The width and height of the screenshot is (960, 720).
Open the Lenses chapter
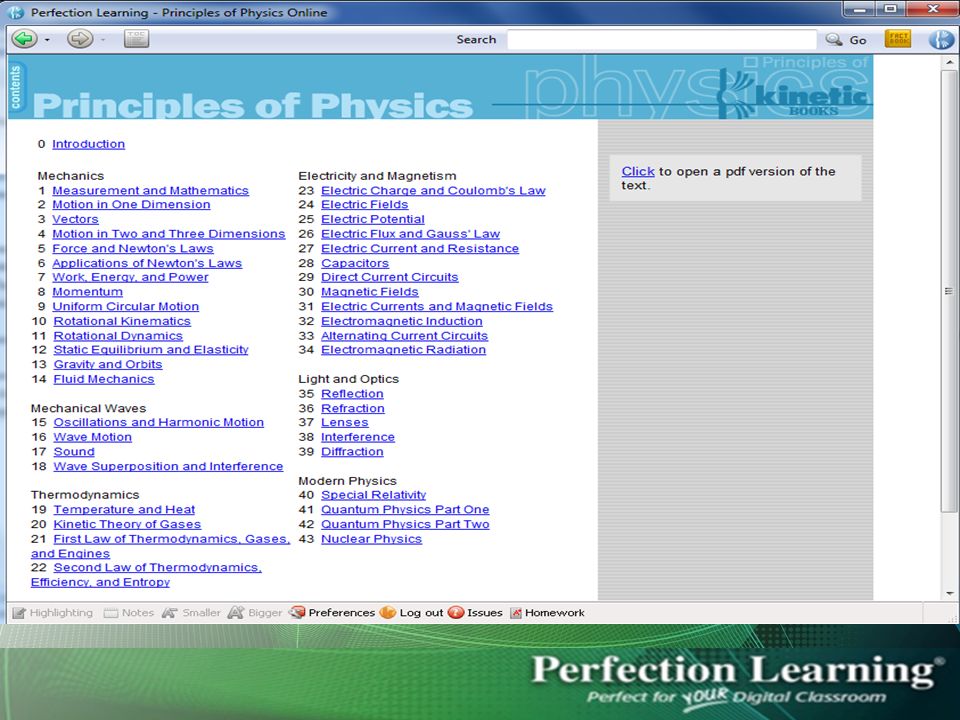[345, 422]
